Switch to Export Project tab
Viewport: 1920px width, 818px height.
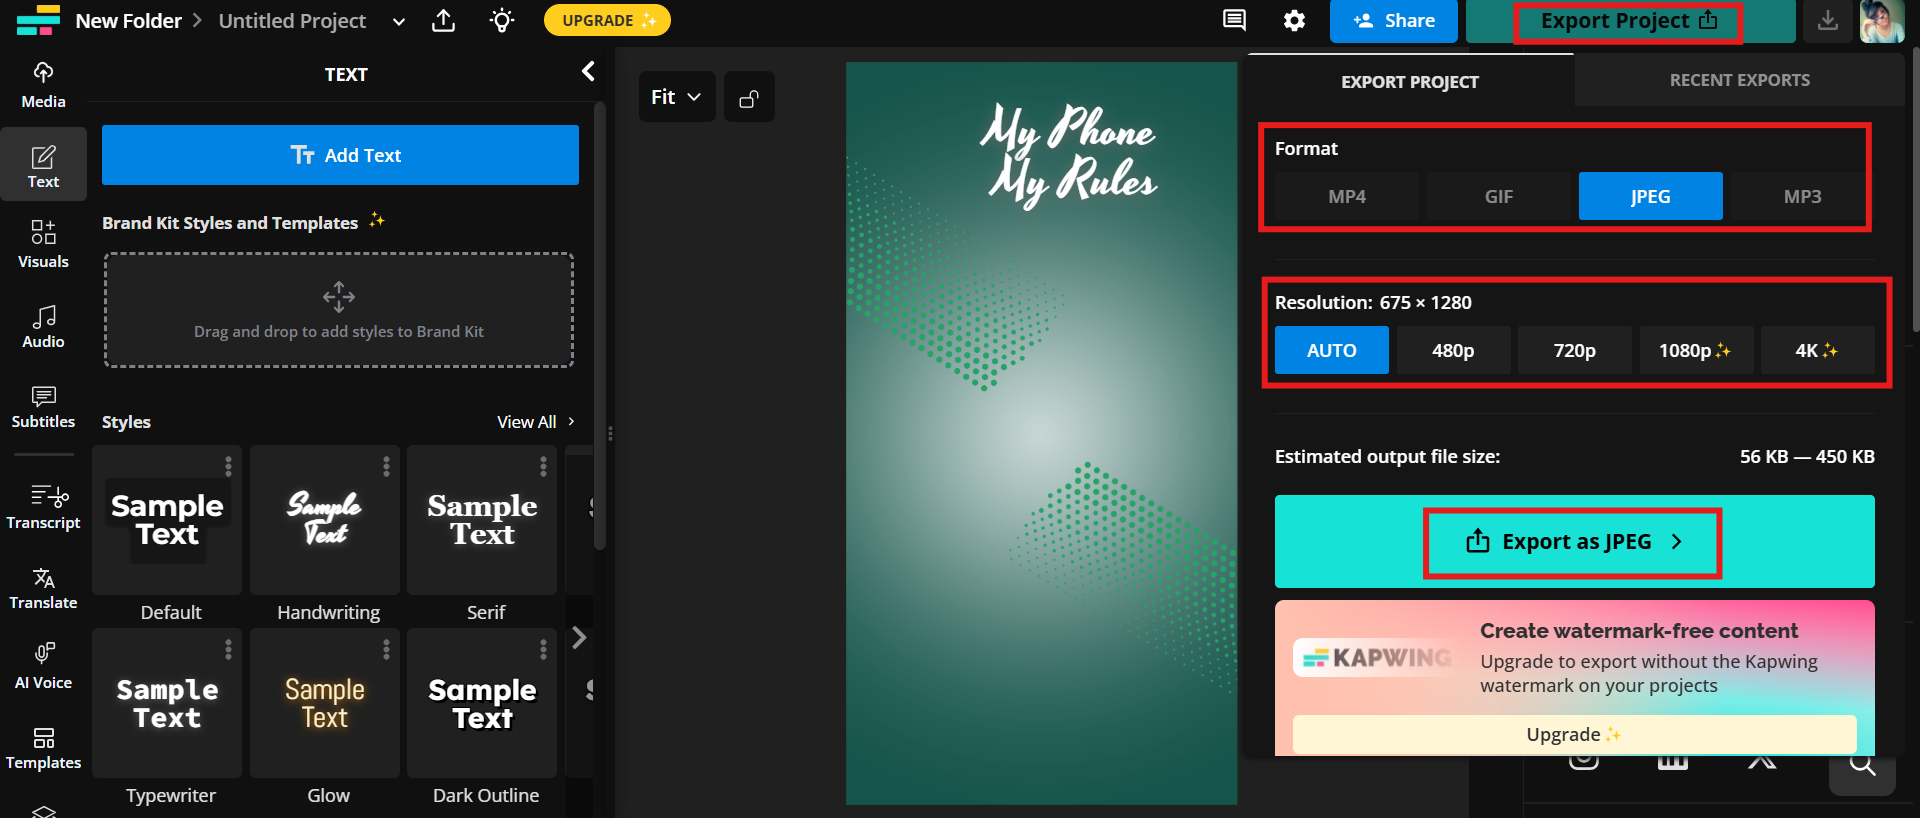click(x=1410, y=81)
